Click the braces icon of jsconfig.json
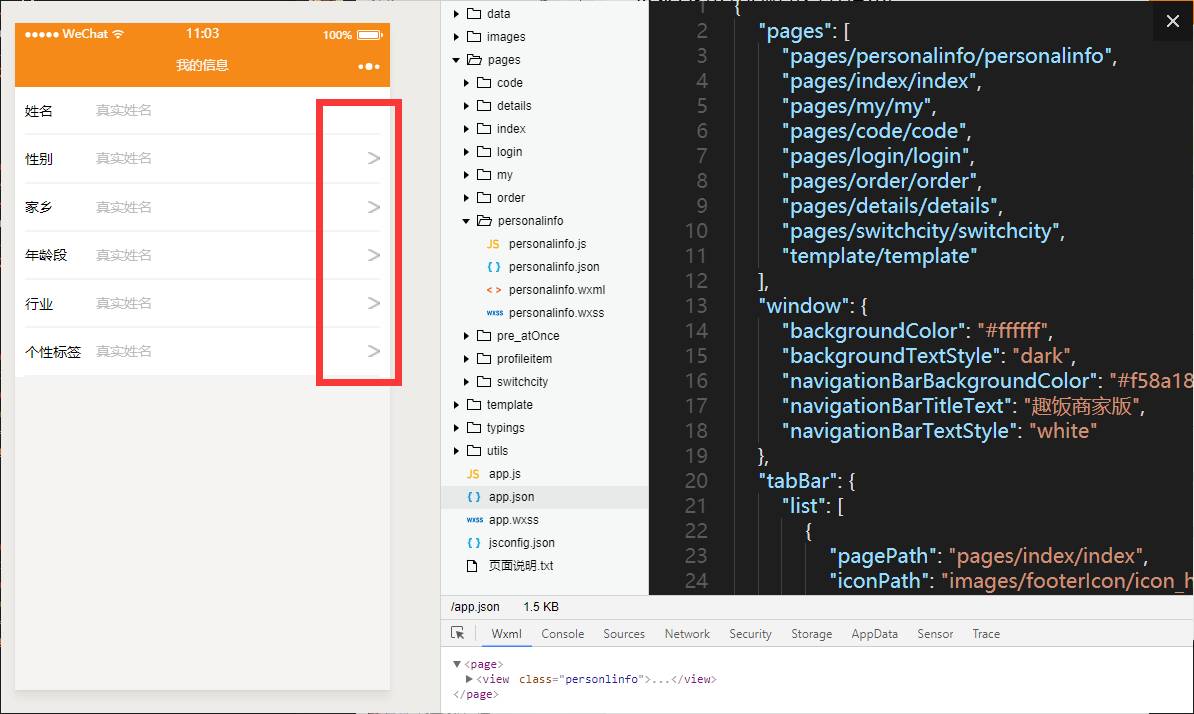 [474, 543]
